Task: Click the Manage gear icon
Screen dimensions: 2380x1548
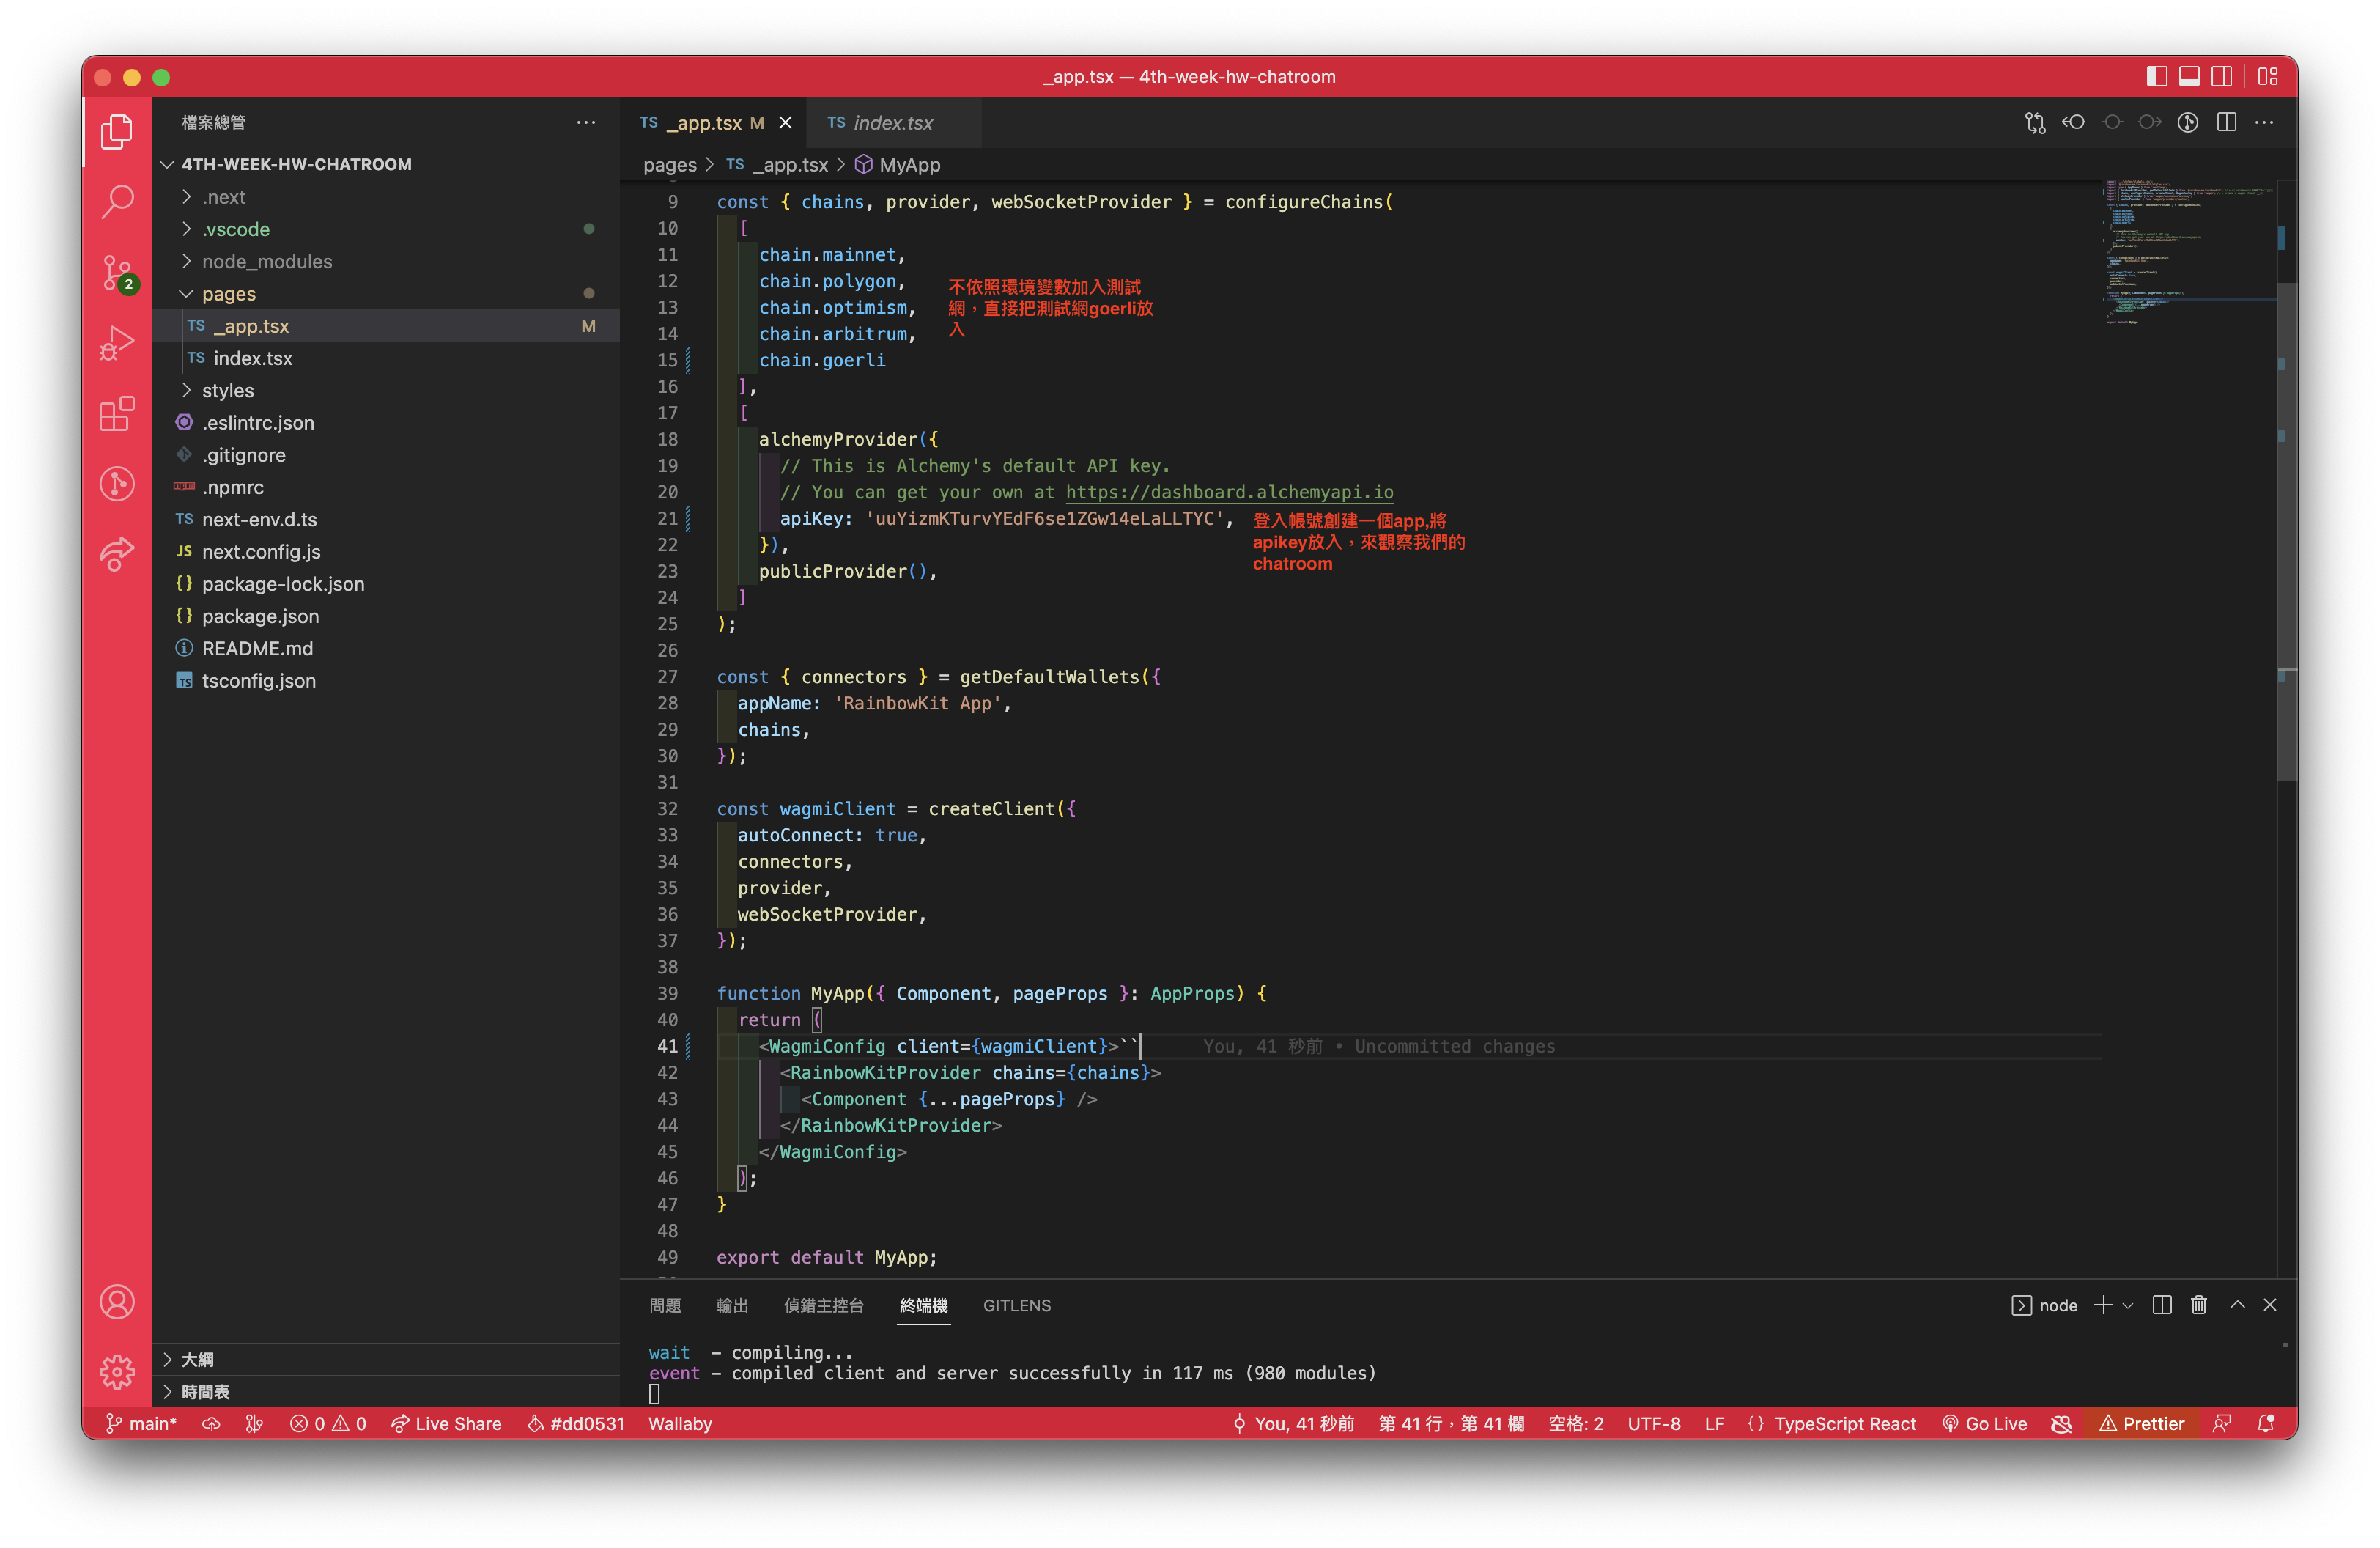Action: [x=117, y=1371]
